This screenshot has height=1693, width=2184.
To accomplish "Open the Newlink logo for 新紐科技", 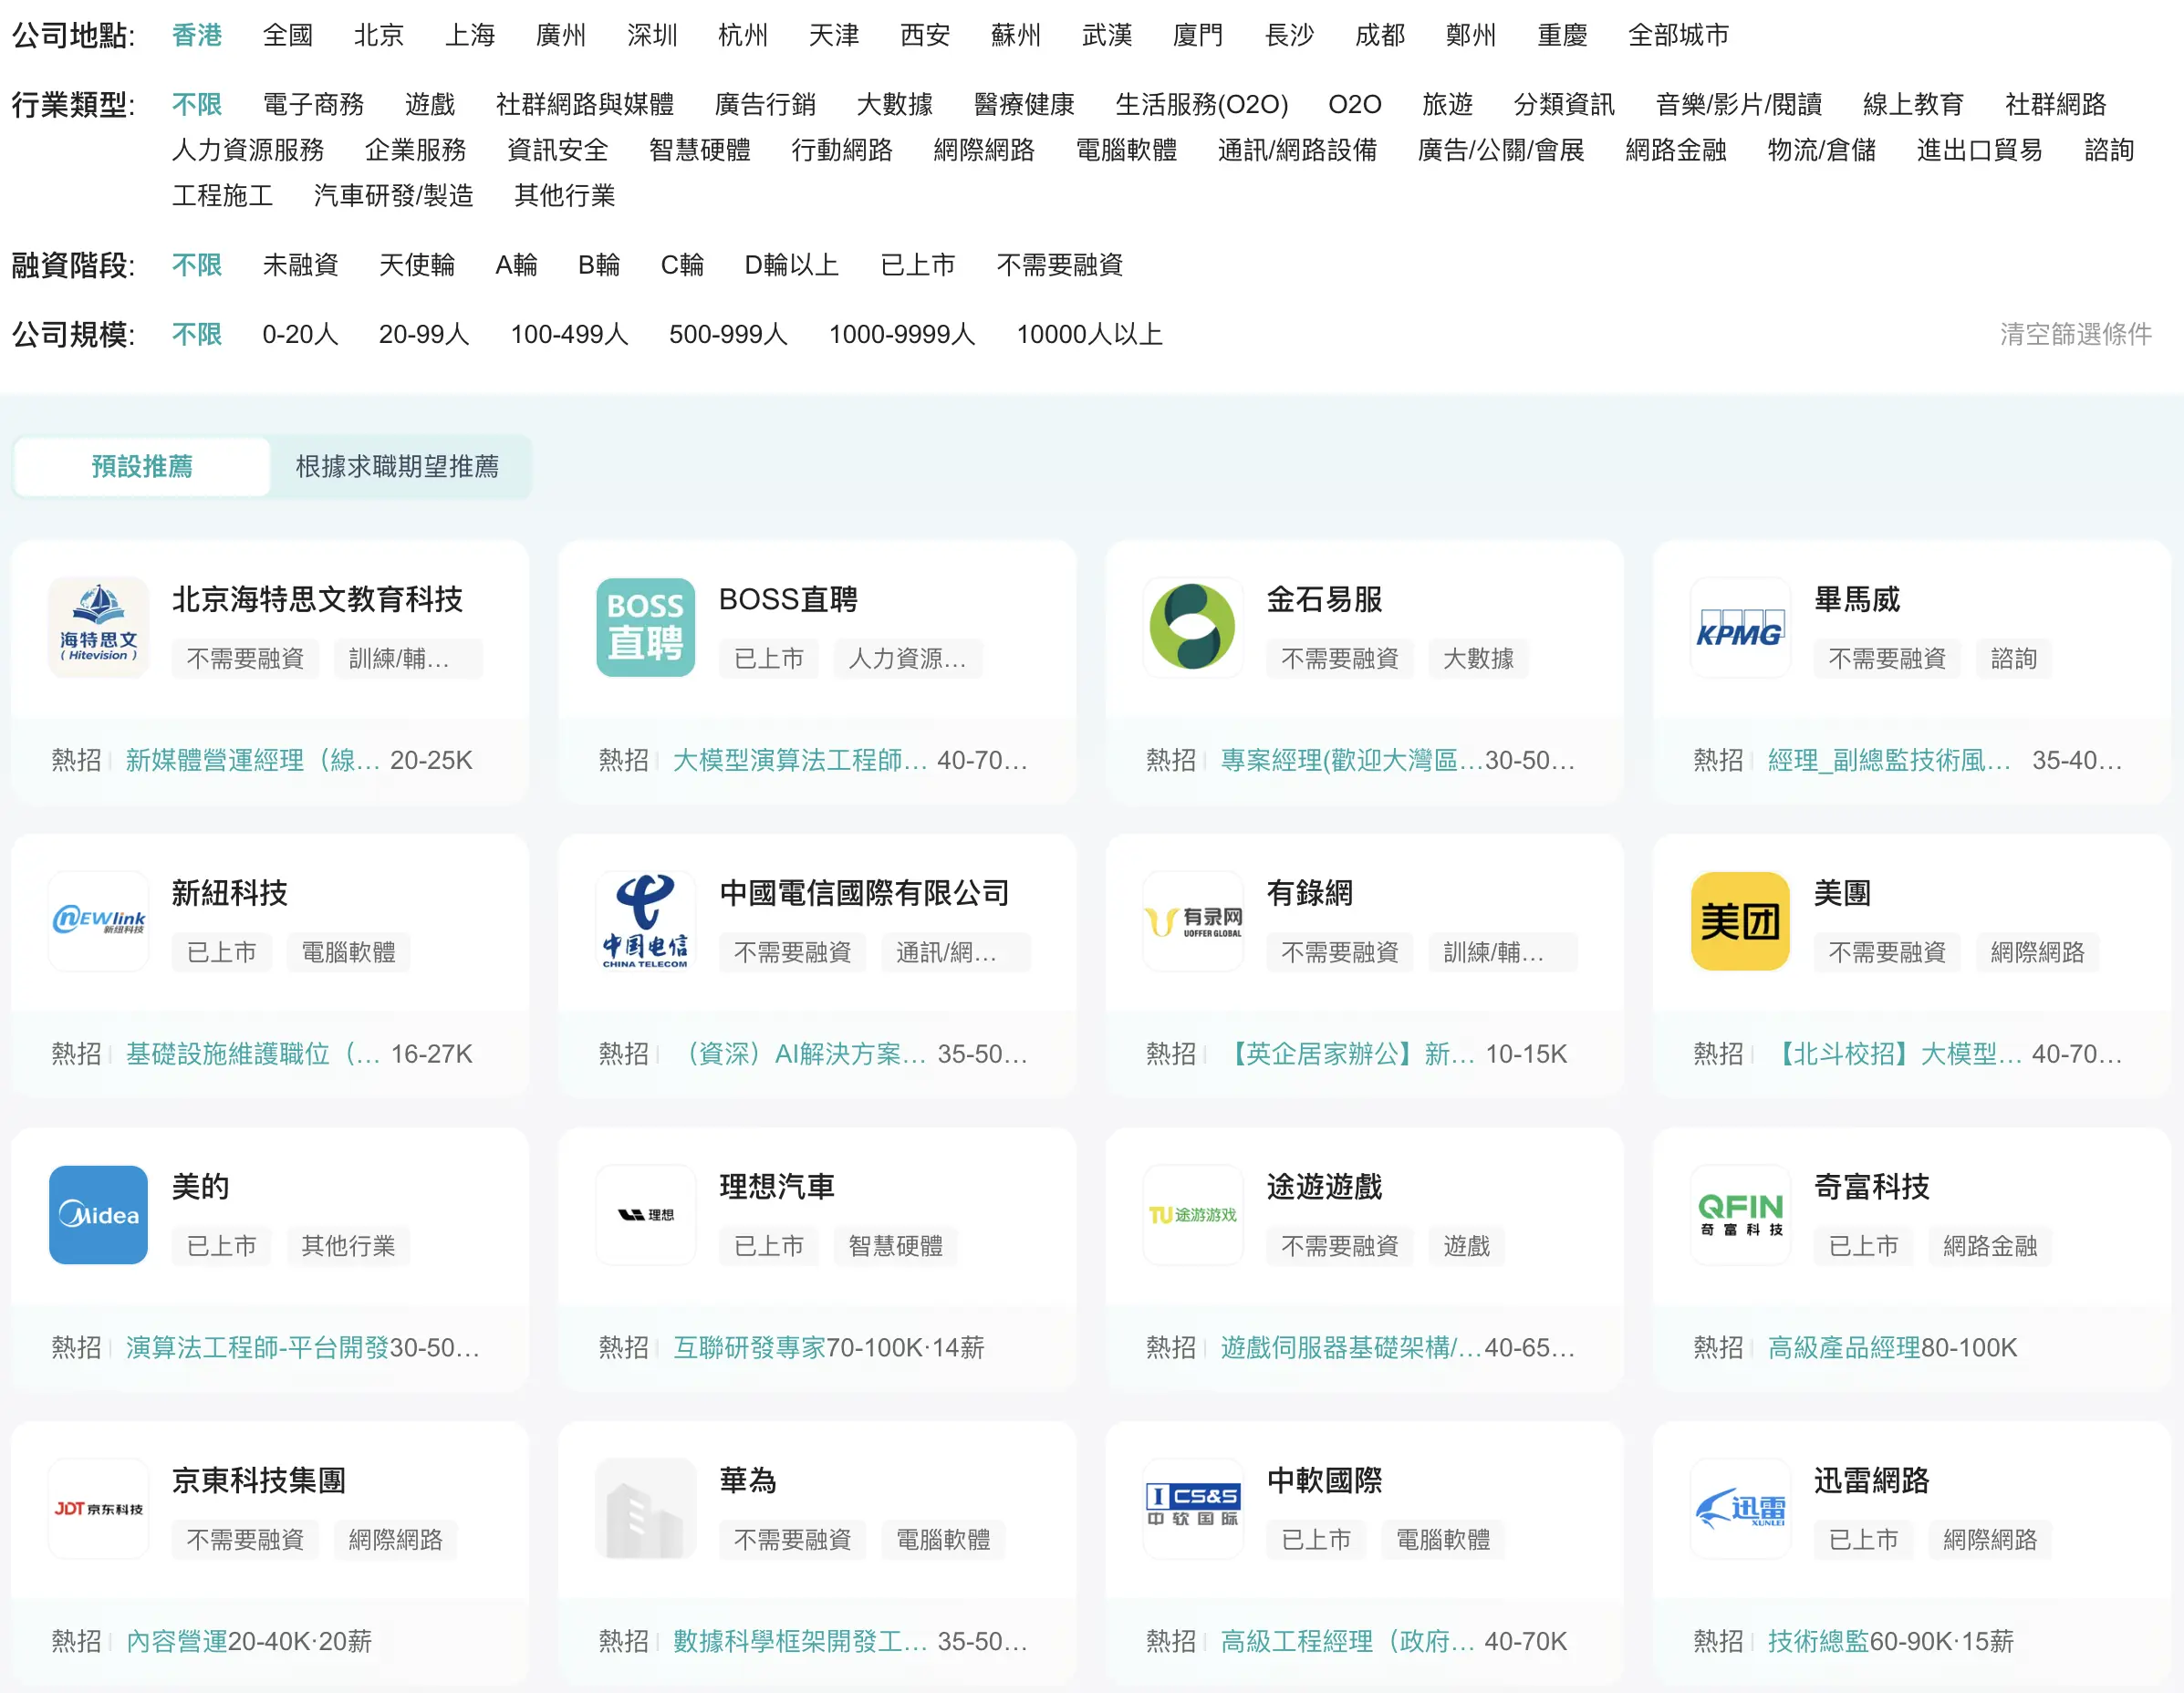I will coord(98,921).
